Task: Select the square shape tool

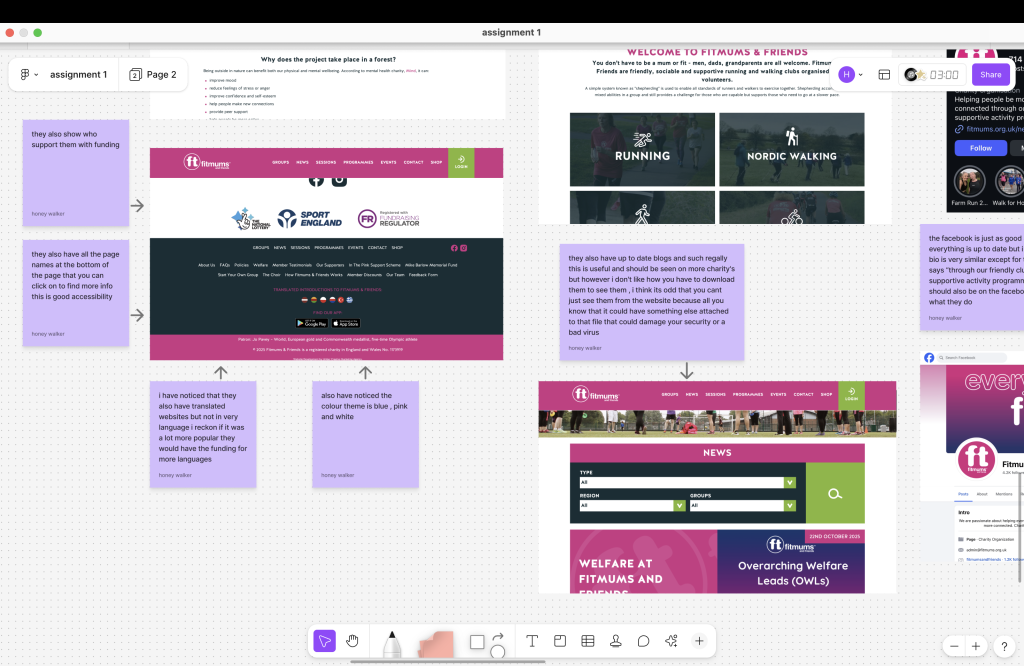Action: coord(477,641)
